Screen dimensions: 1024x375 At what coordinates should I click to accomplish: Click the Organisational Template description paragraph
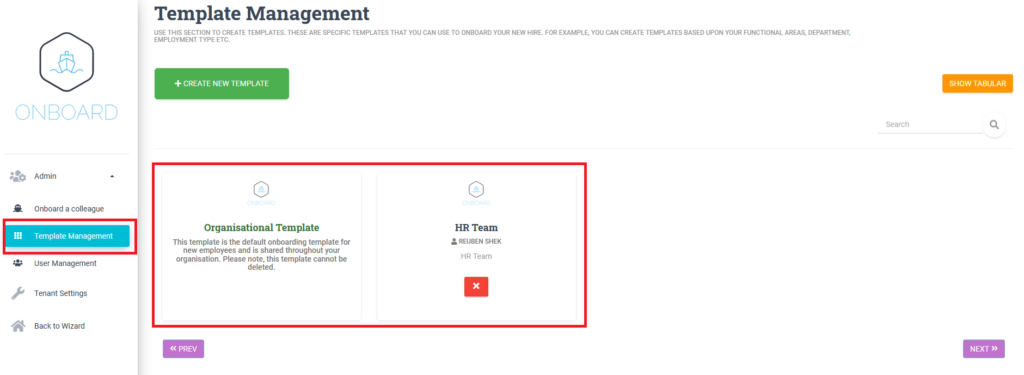(261, 255)
